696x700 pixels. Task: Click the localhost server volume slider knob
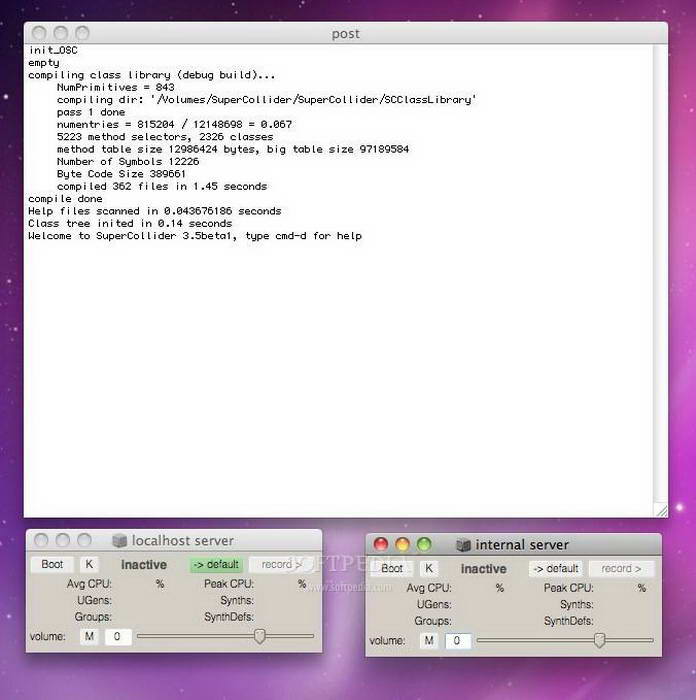259,636
